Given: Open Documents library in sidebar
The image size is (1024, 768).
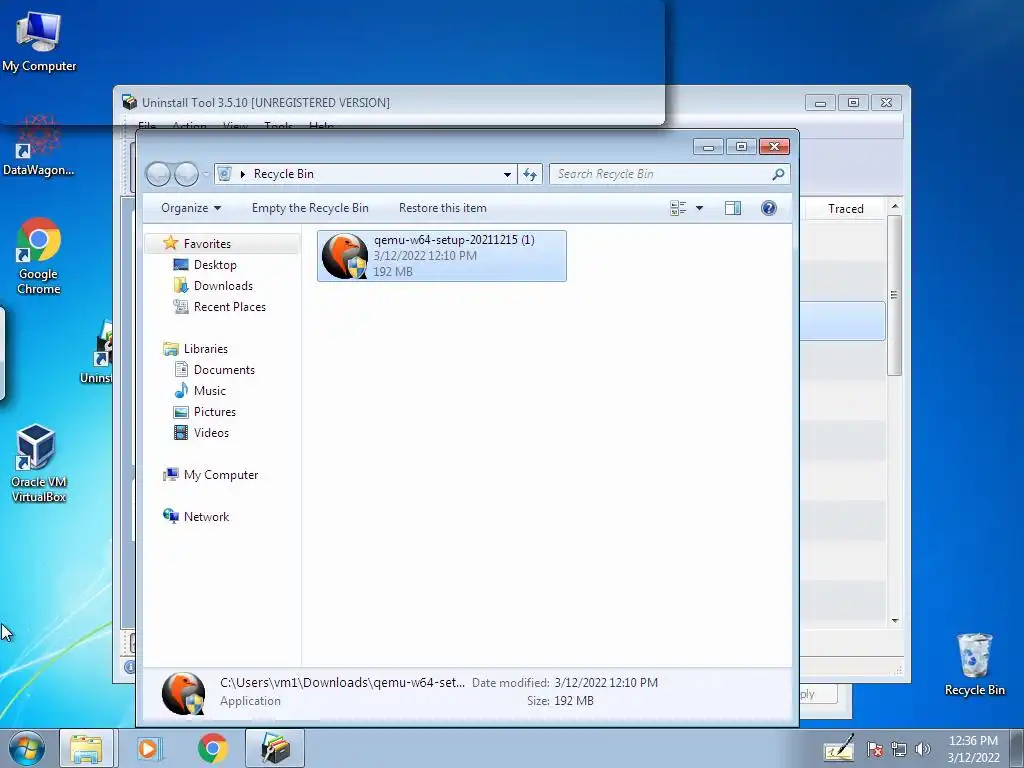Looking at the screenshot, I should (224, 370).
